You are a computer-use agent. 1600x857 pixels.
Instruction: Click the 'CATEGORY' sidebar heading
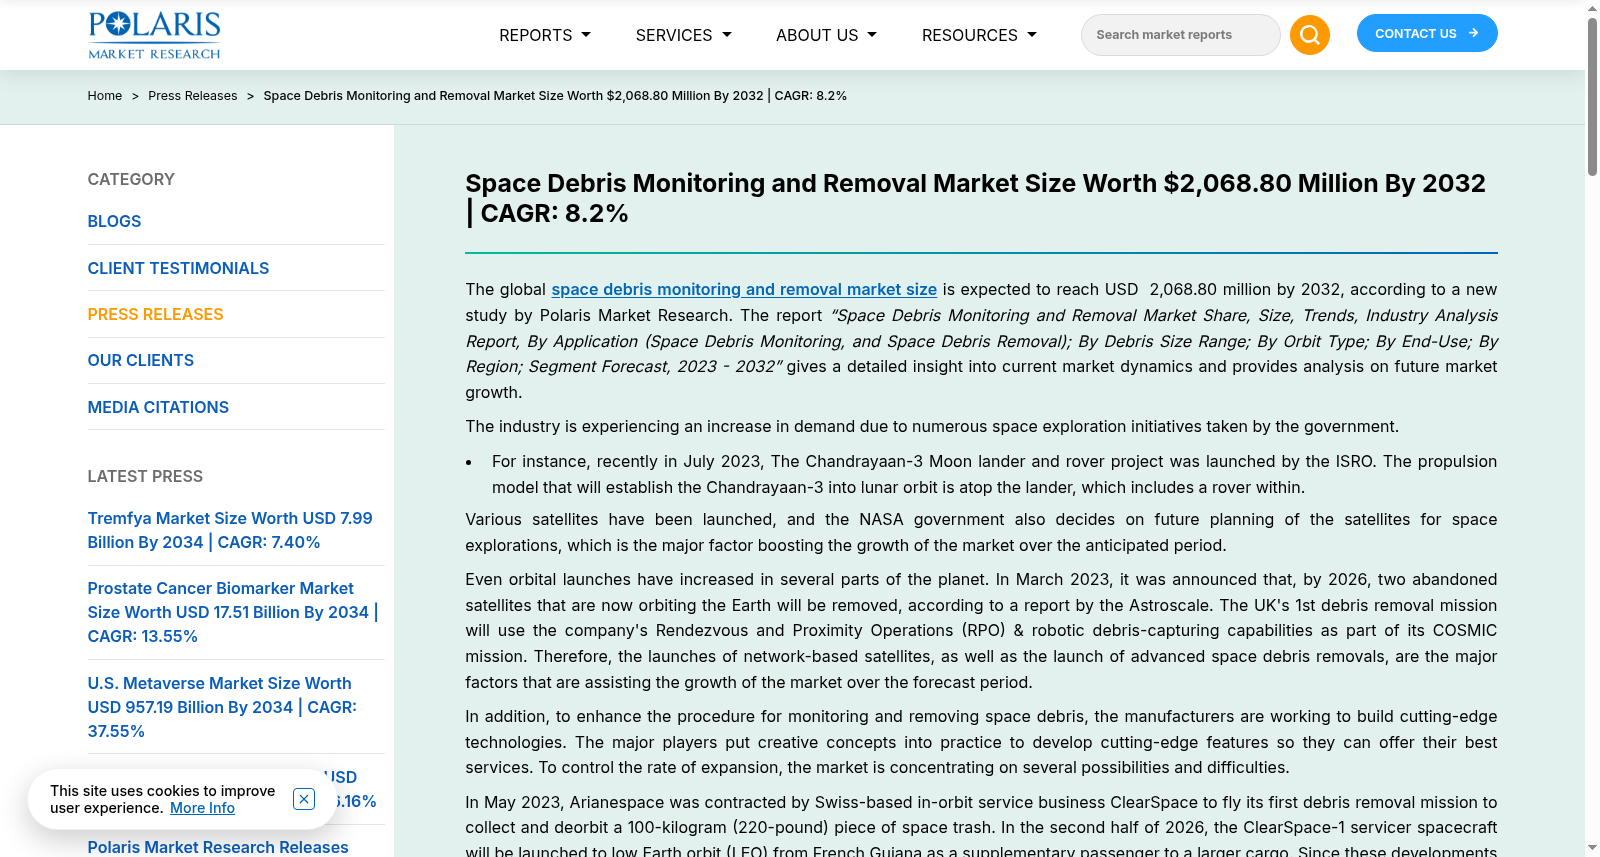click(x=131, y=179)
